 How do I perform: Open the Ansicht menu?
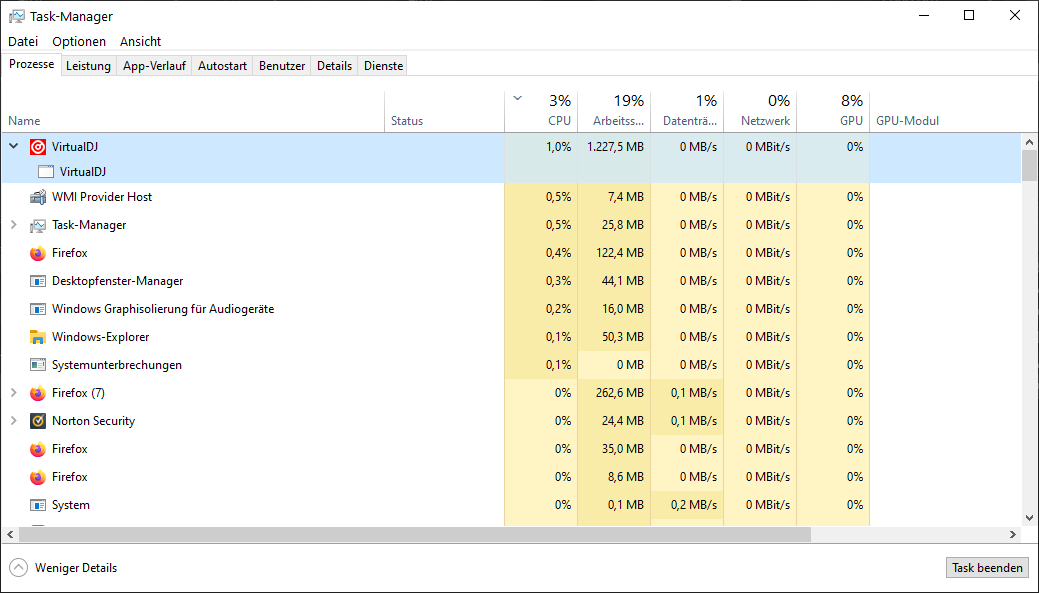140,41
